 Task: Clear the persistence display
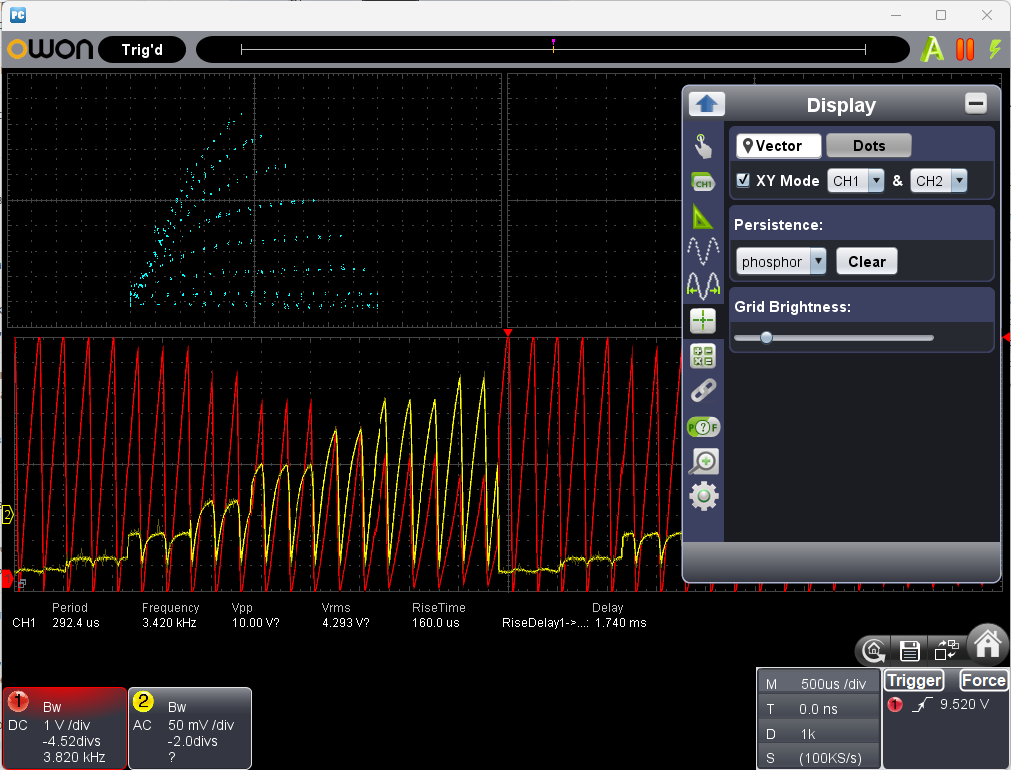pos(866,262)
